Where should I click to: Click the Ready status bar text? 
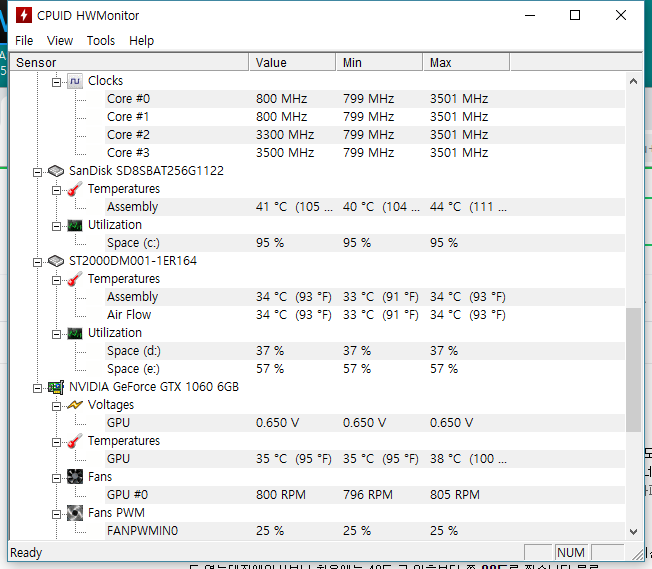(x=26, y=553)
